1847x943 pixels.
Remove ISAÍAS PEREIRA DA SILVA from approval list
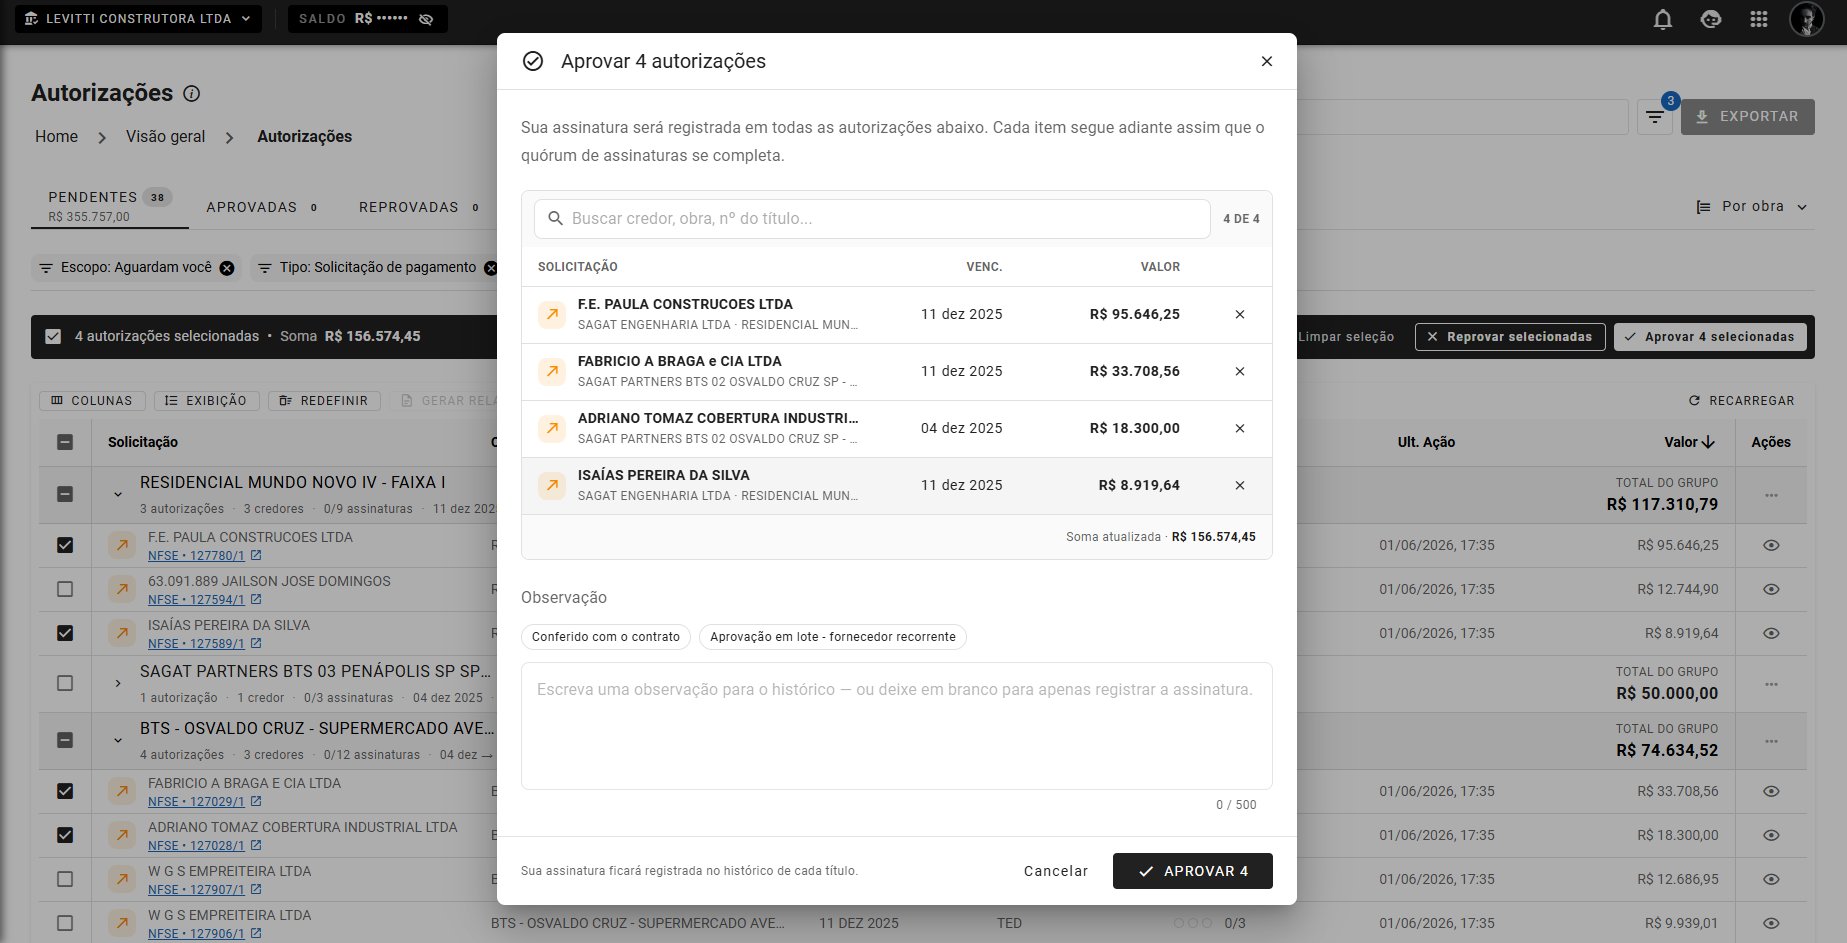tap(1240, 485)
